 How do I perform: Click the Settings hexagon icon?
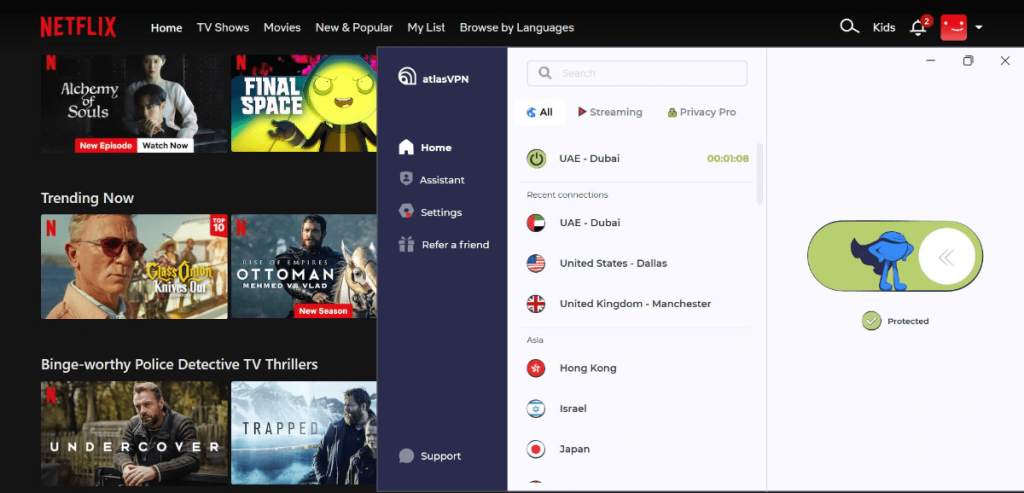coord(406,212)
